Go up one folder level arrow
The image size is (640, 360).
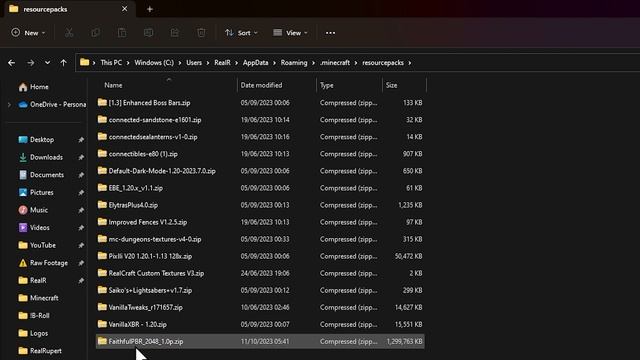pos(63,62)
